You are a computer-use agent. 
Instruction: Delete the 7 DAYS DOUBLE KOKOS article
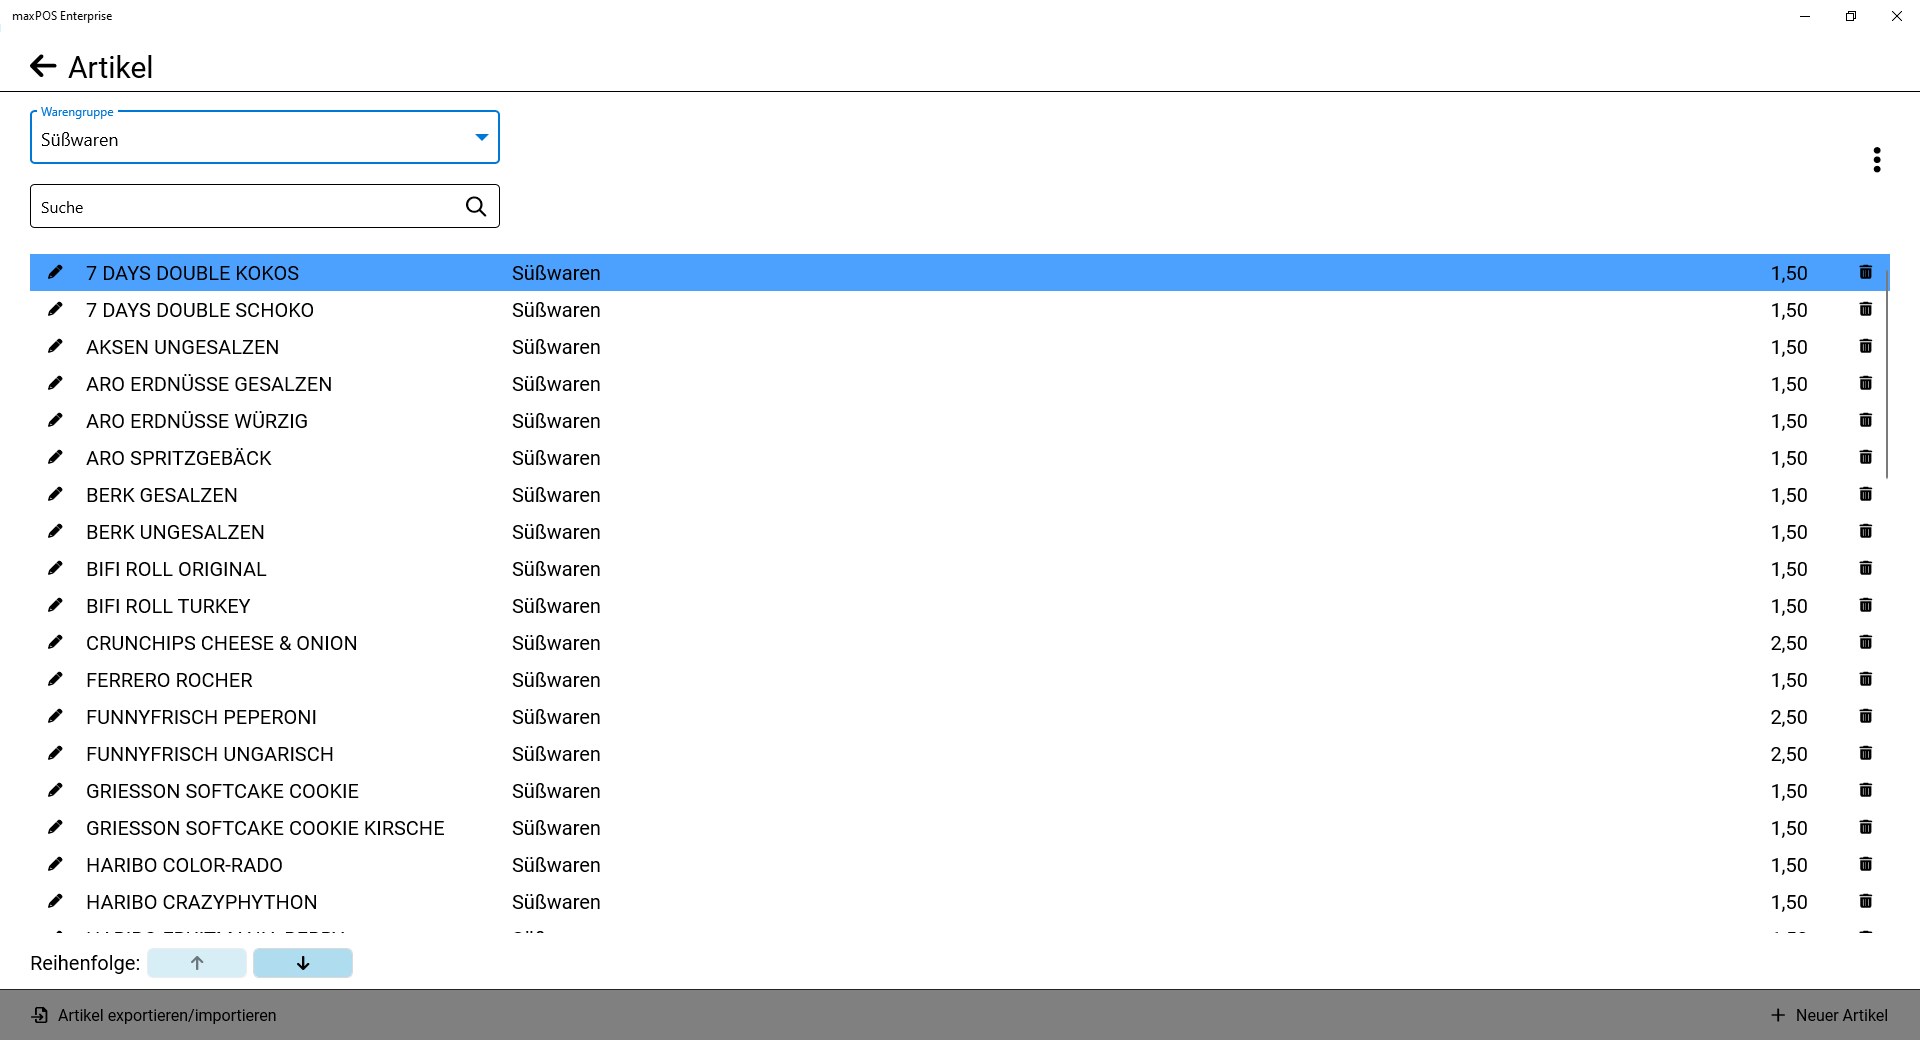click(1865, 272)
